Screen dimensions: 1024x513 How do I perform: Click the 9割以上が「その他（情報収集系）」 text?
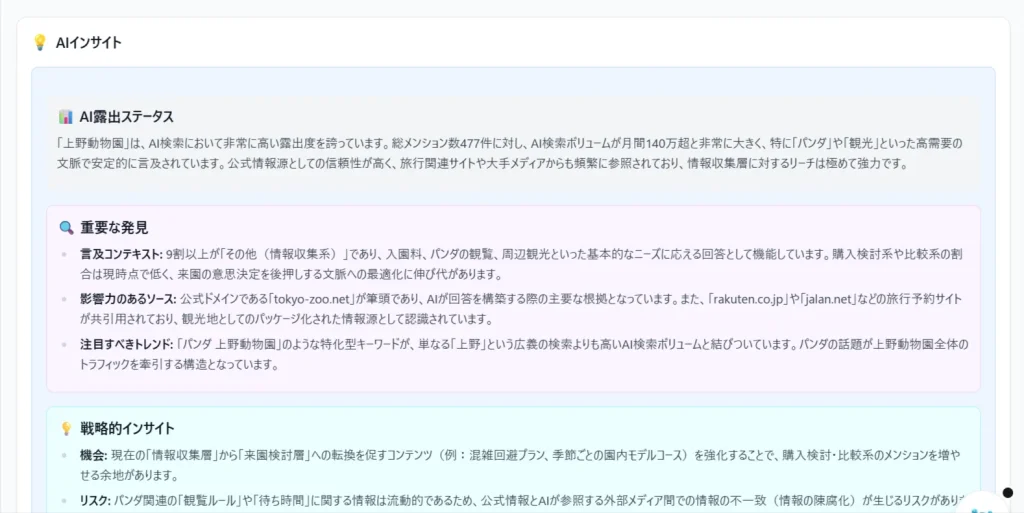click(259, 254)
